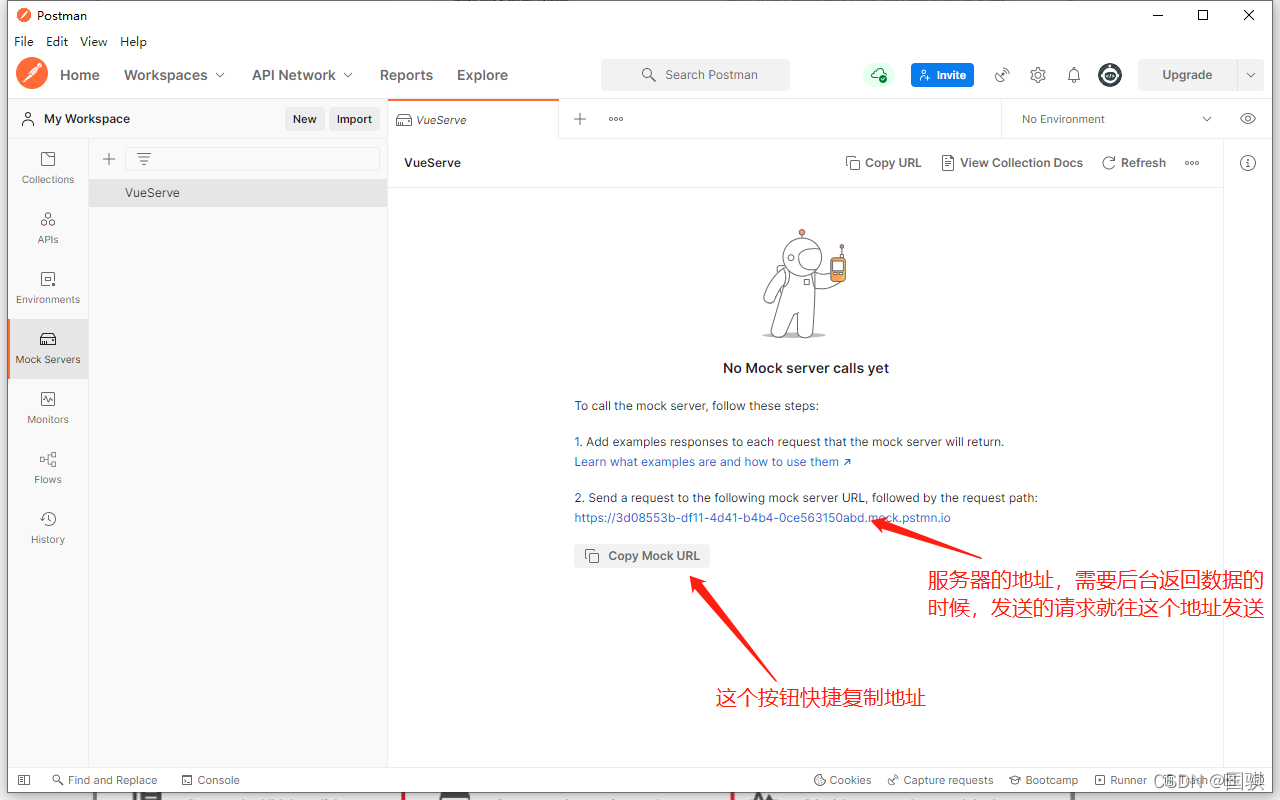Click the sync status cloud icon
1280x800 pixels.
tap(878, 75)
